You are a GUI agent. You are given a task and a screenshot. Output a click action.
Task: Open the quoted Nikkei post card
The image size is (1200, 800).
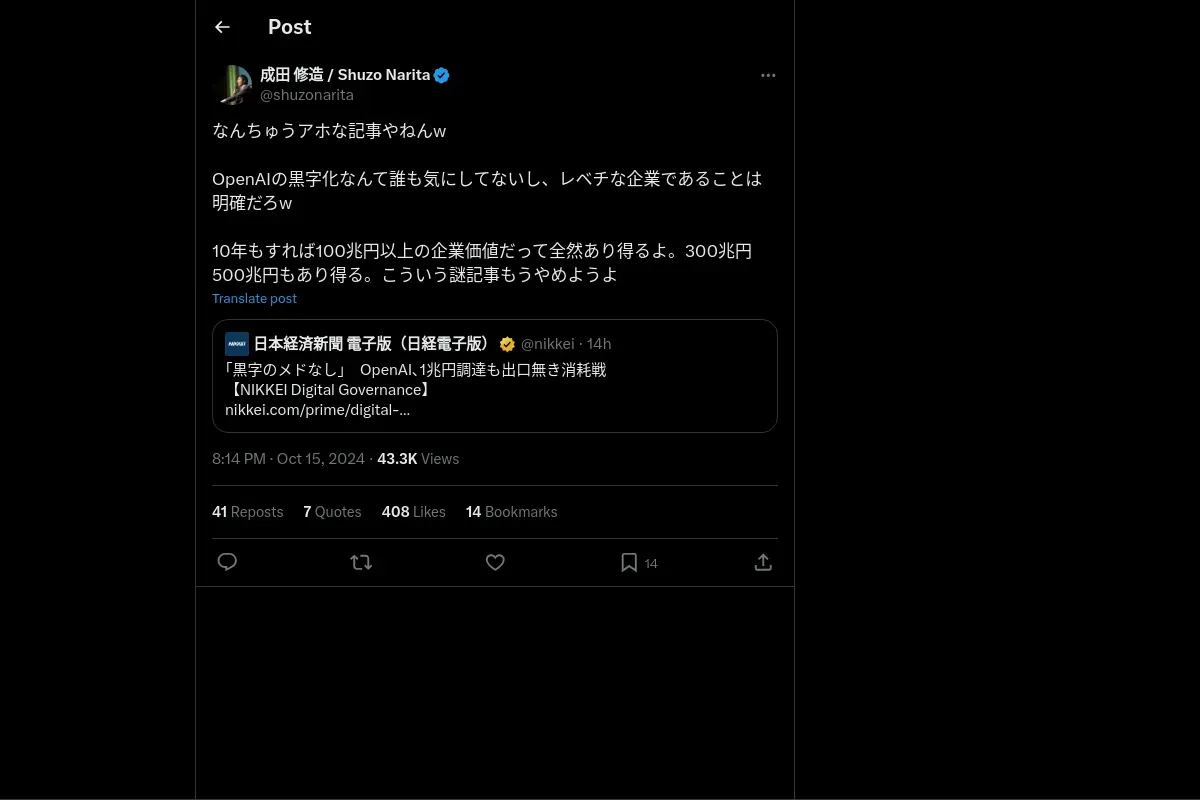(x=495, y=376)
